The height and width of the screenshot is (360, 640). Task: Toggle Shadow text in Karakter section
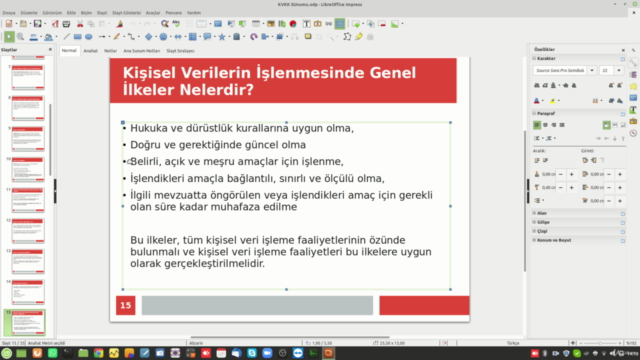click(x=574, y=85)
